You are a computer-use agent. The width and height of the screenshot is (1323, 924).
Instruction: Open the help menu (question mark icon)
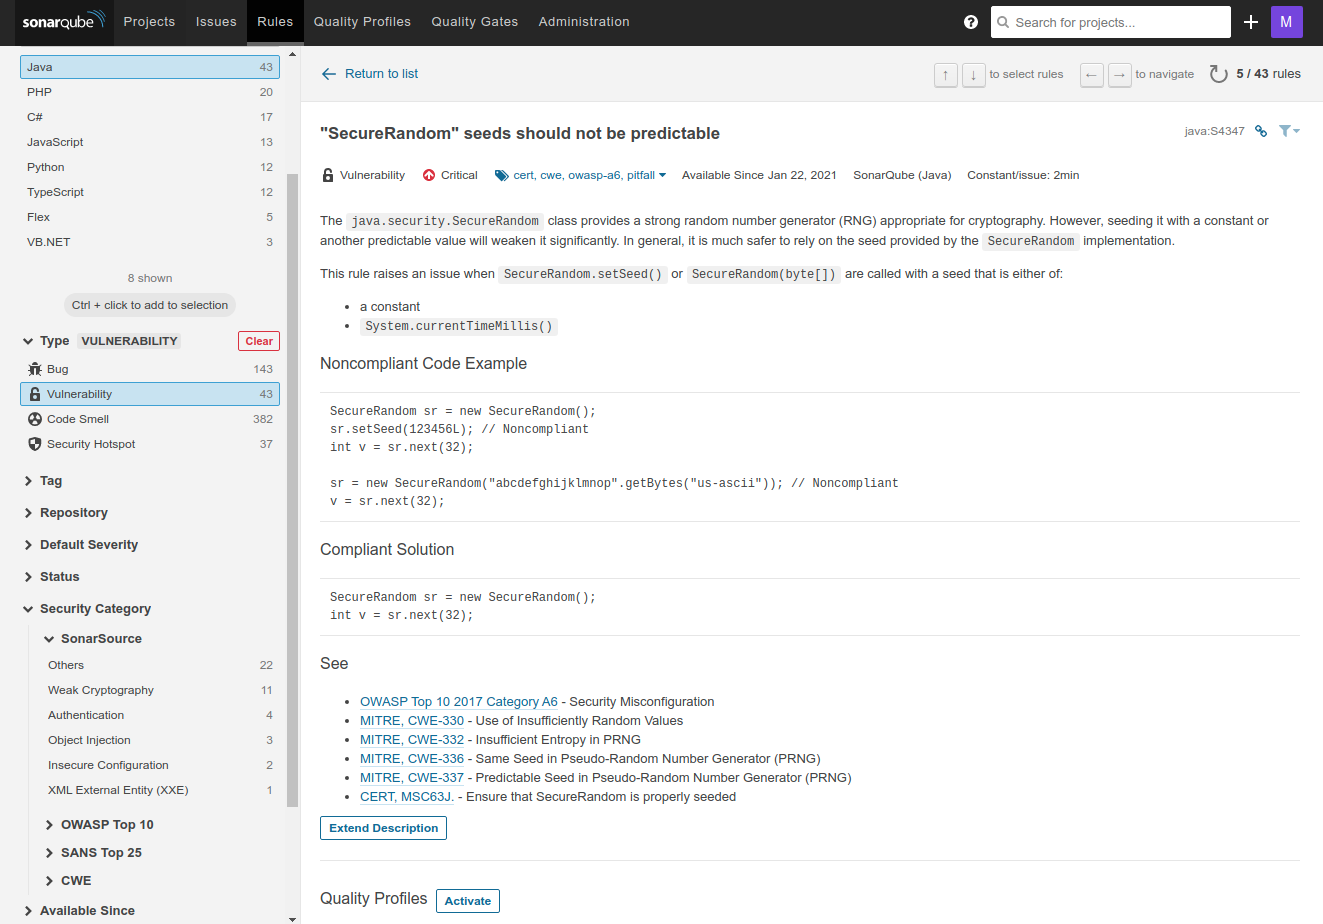pos(970,21)
